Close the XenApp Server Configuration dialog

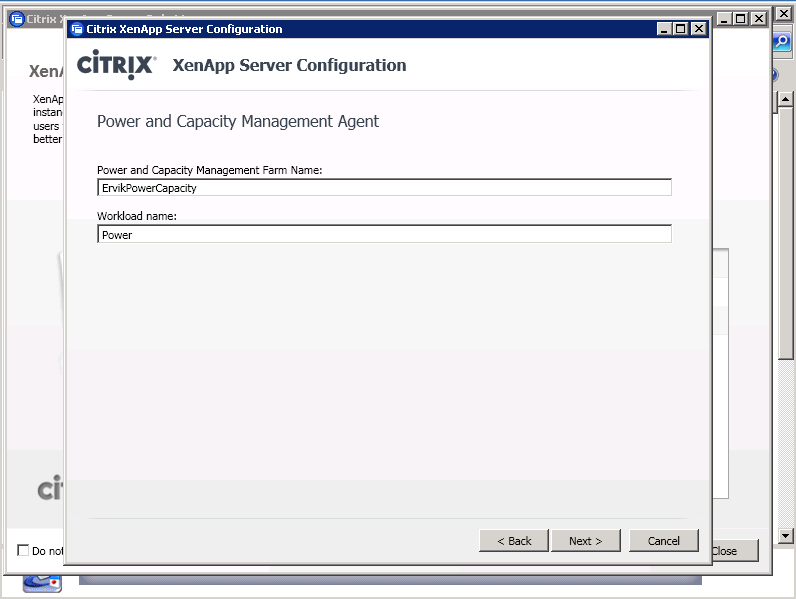pyautogui.click(x=699, y=29)
